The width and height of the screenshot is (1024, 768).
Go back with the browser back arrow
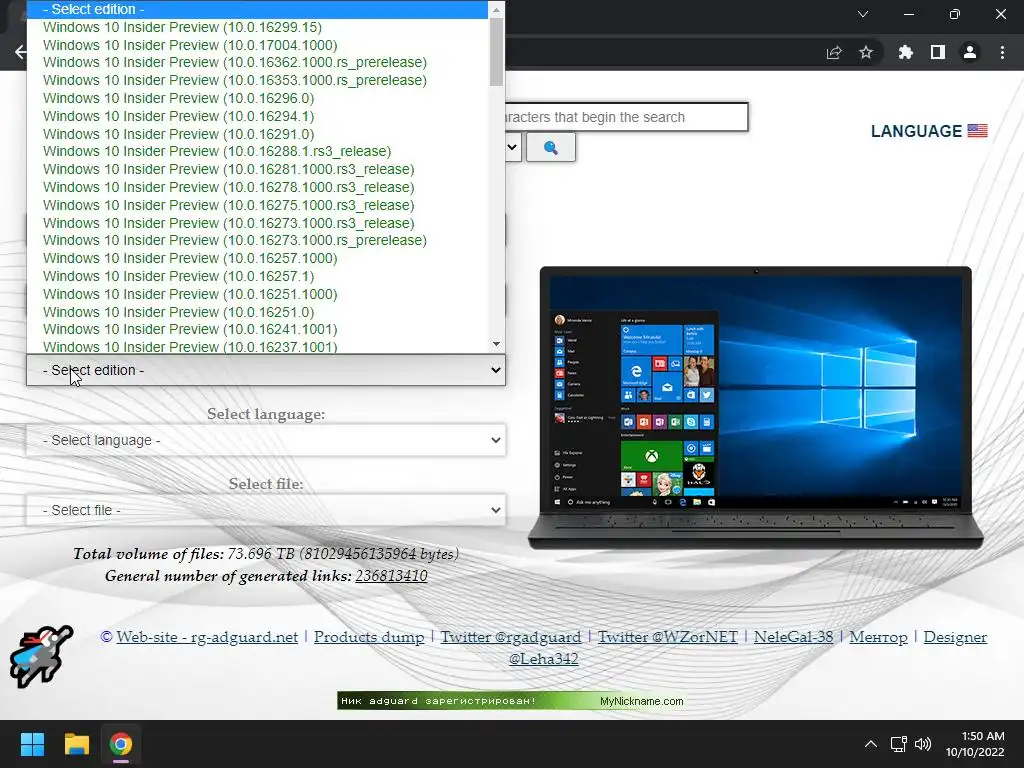[20, 52]
